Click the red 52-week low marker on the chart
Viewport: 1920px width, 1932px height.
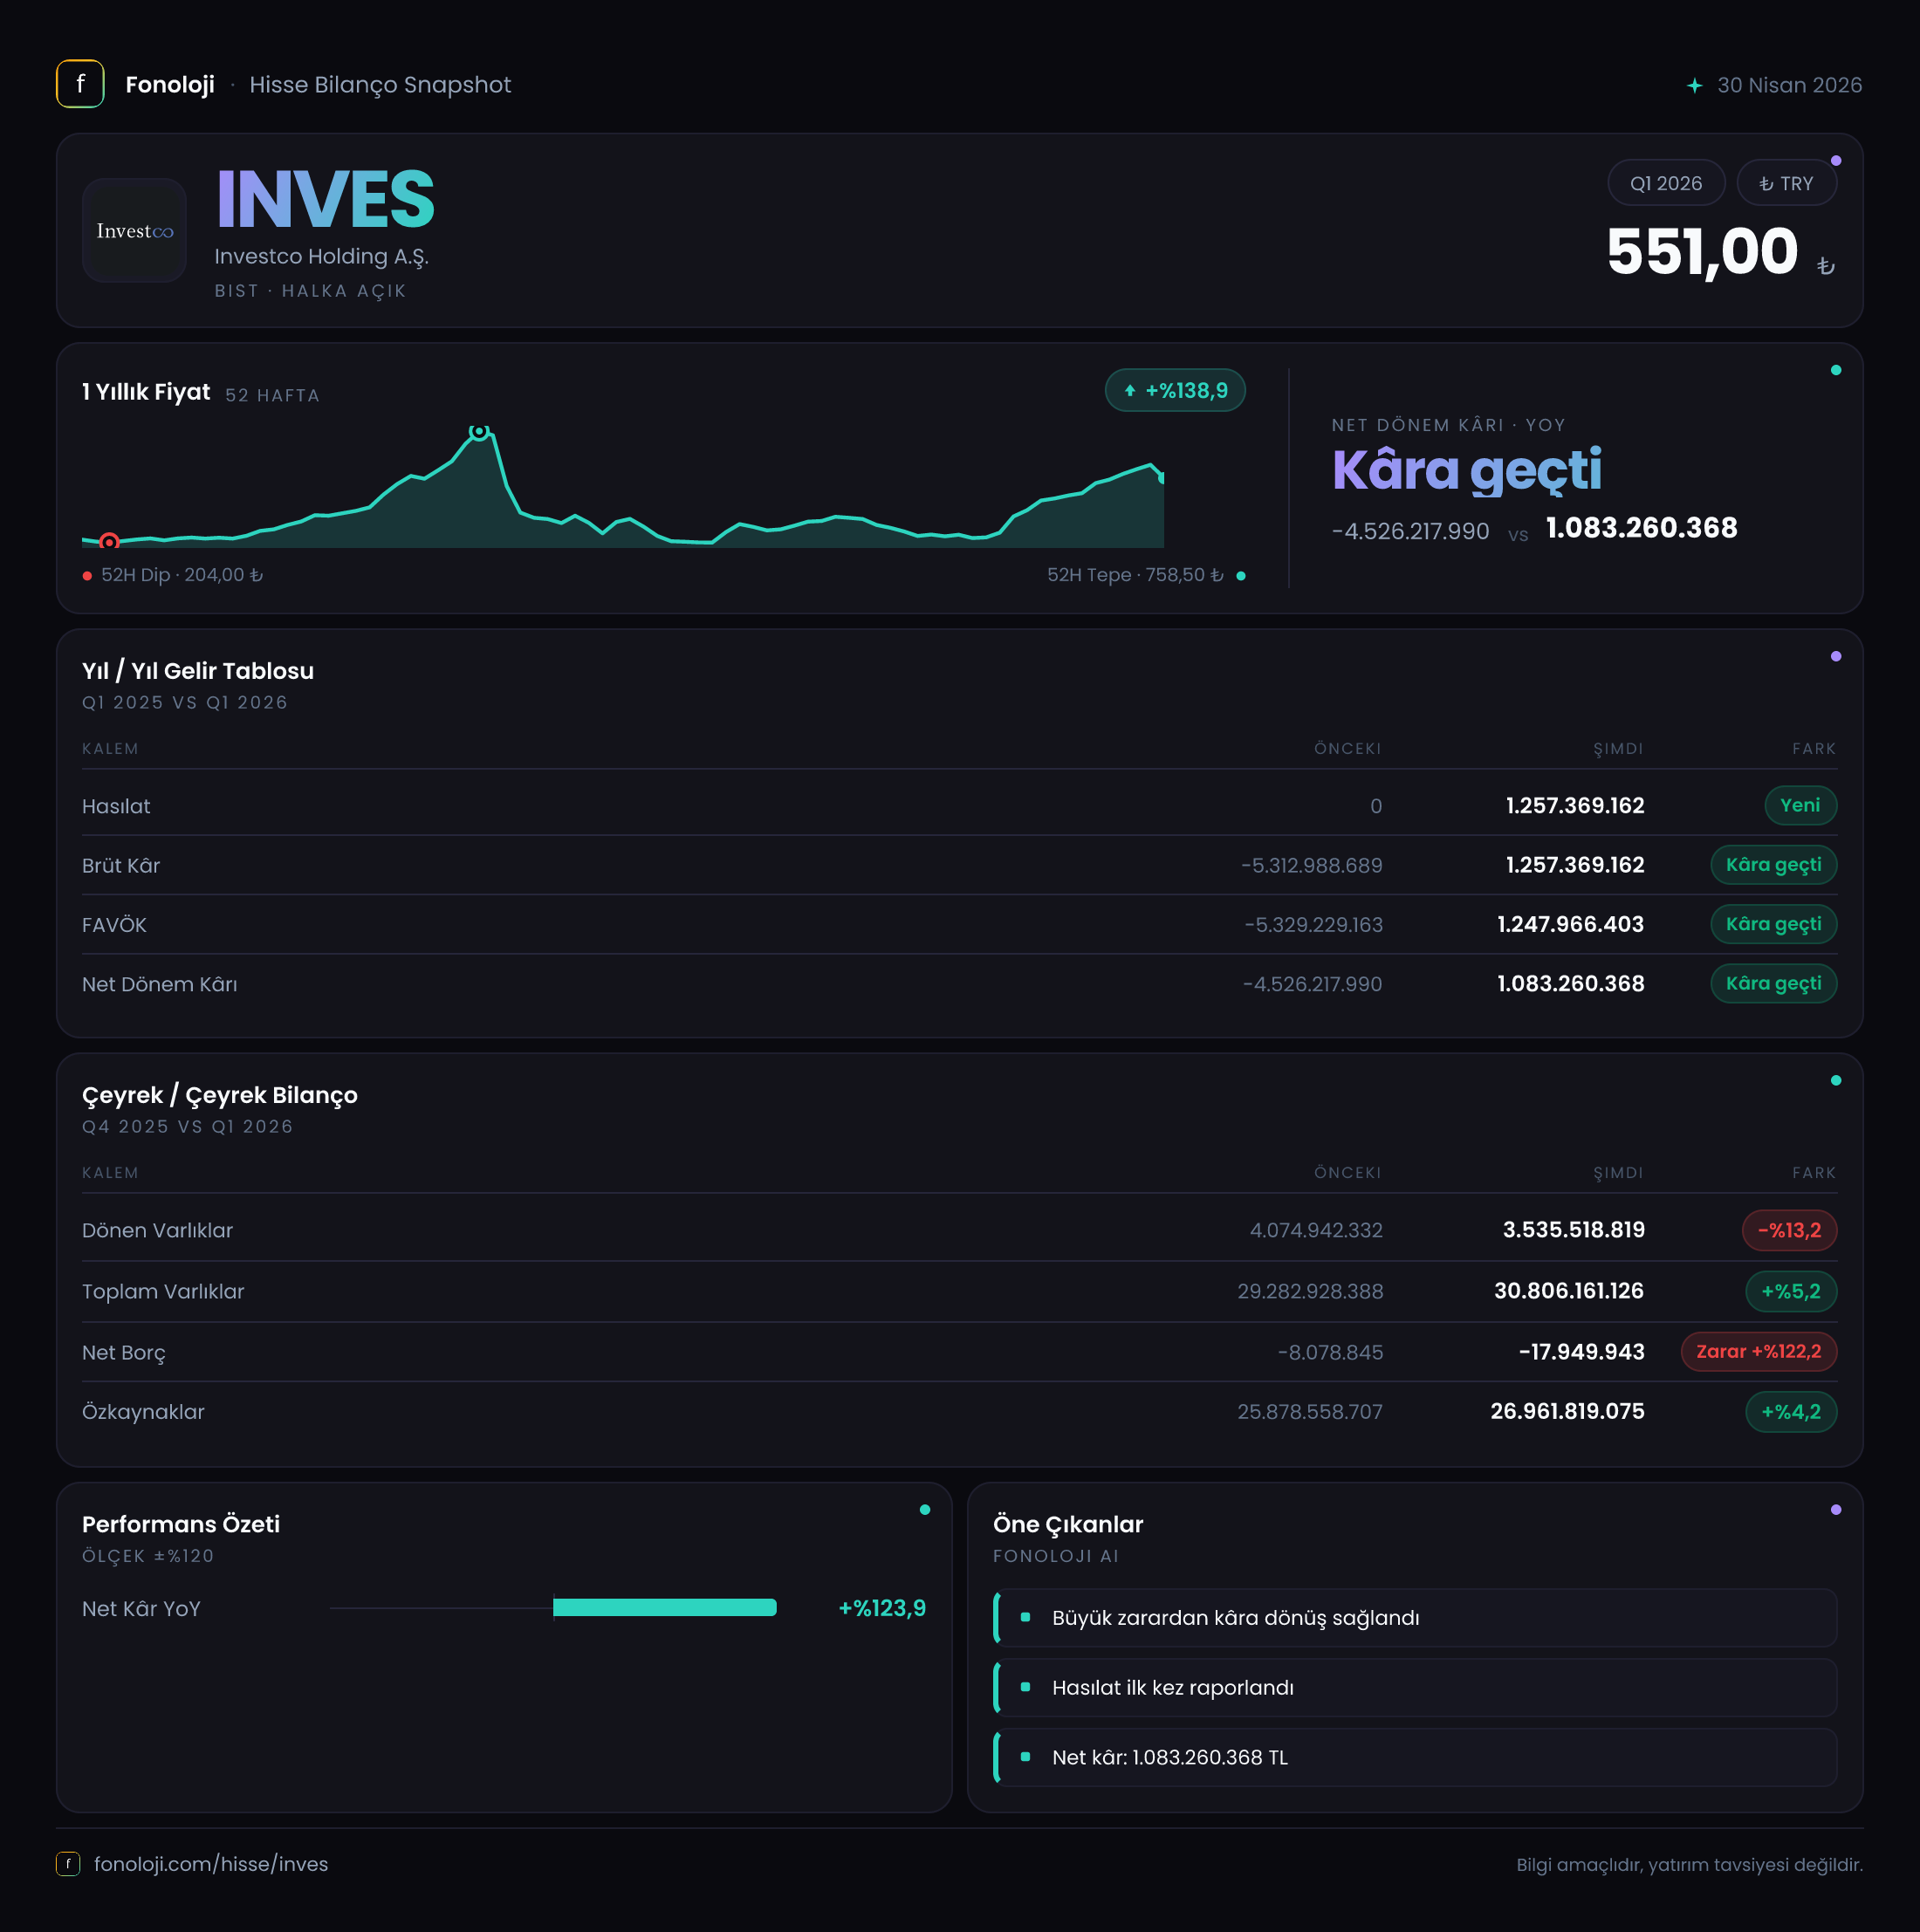[110, 542]
